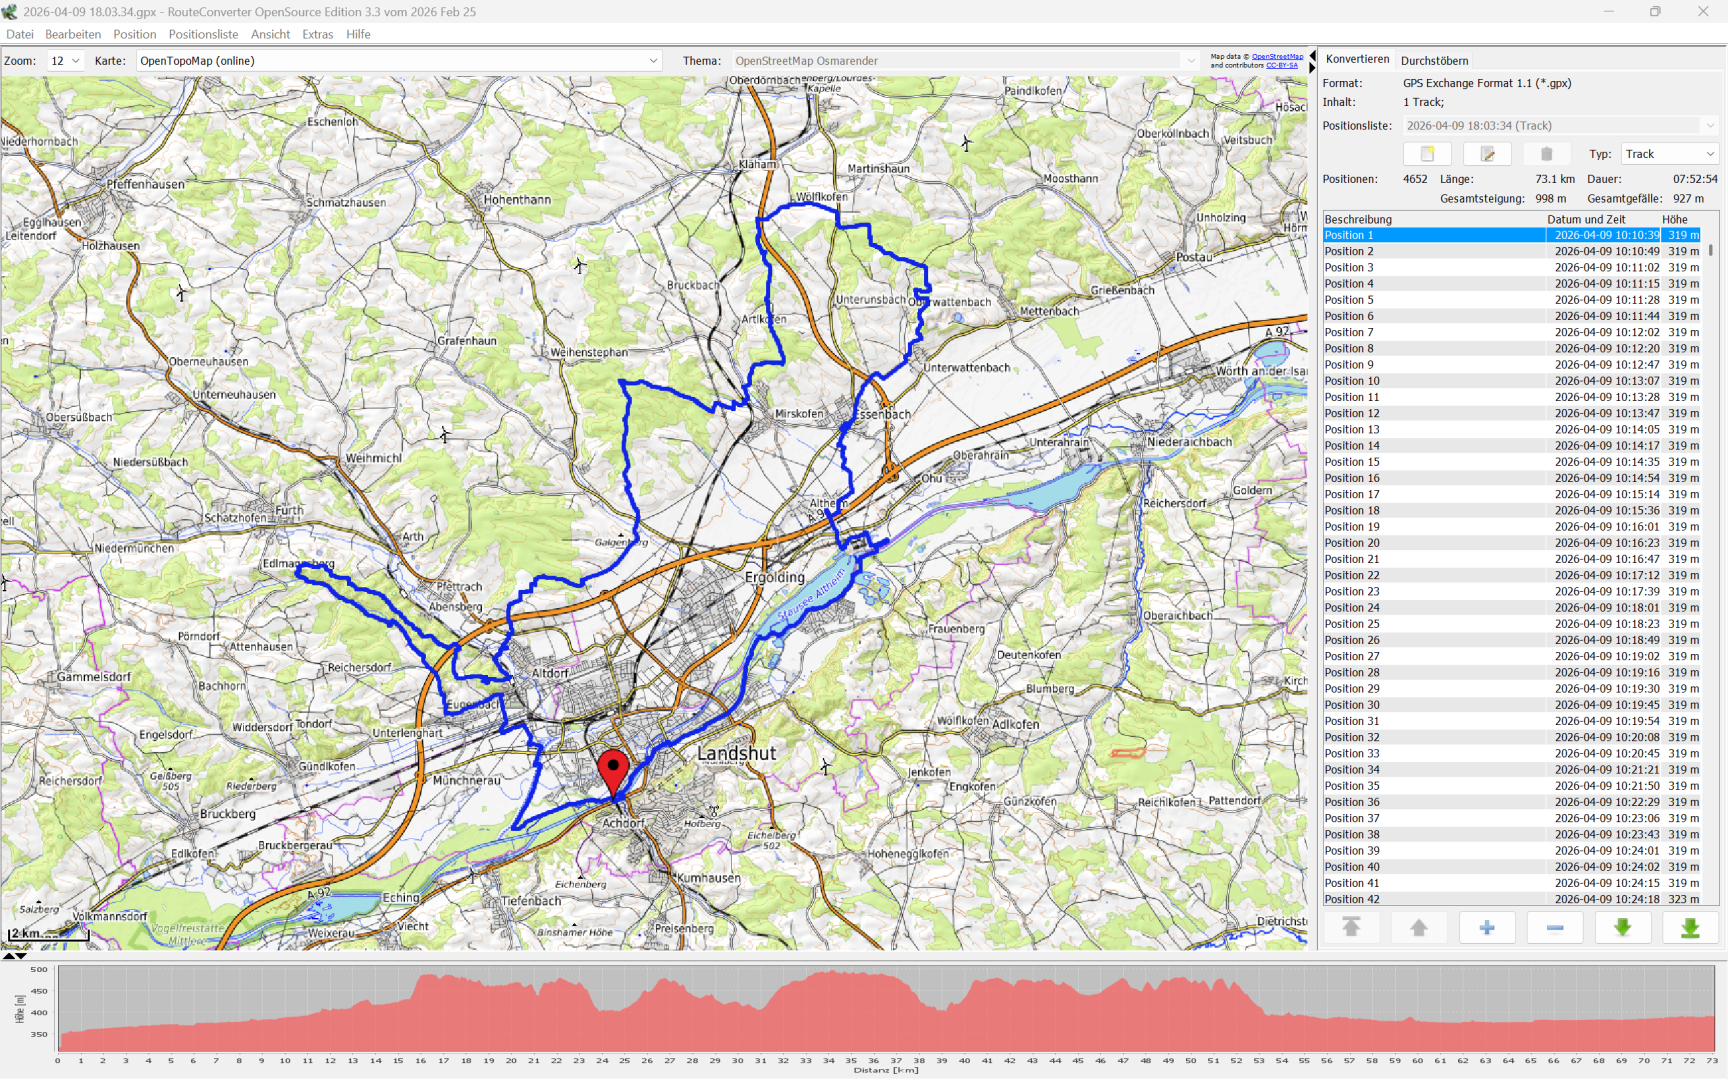Open the Extras menu
Image resolution: width=1728 pixels, height=1080 pixels.
(317, 34)
